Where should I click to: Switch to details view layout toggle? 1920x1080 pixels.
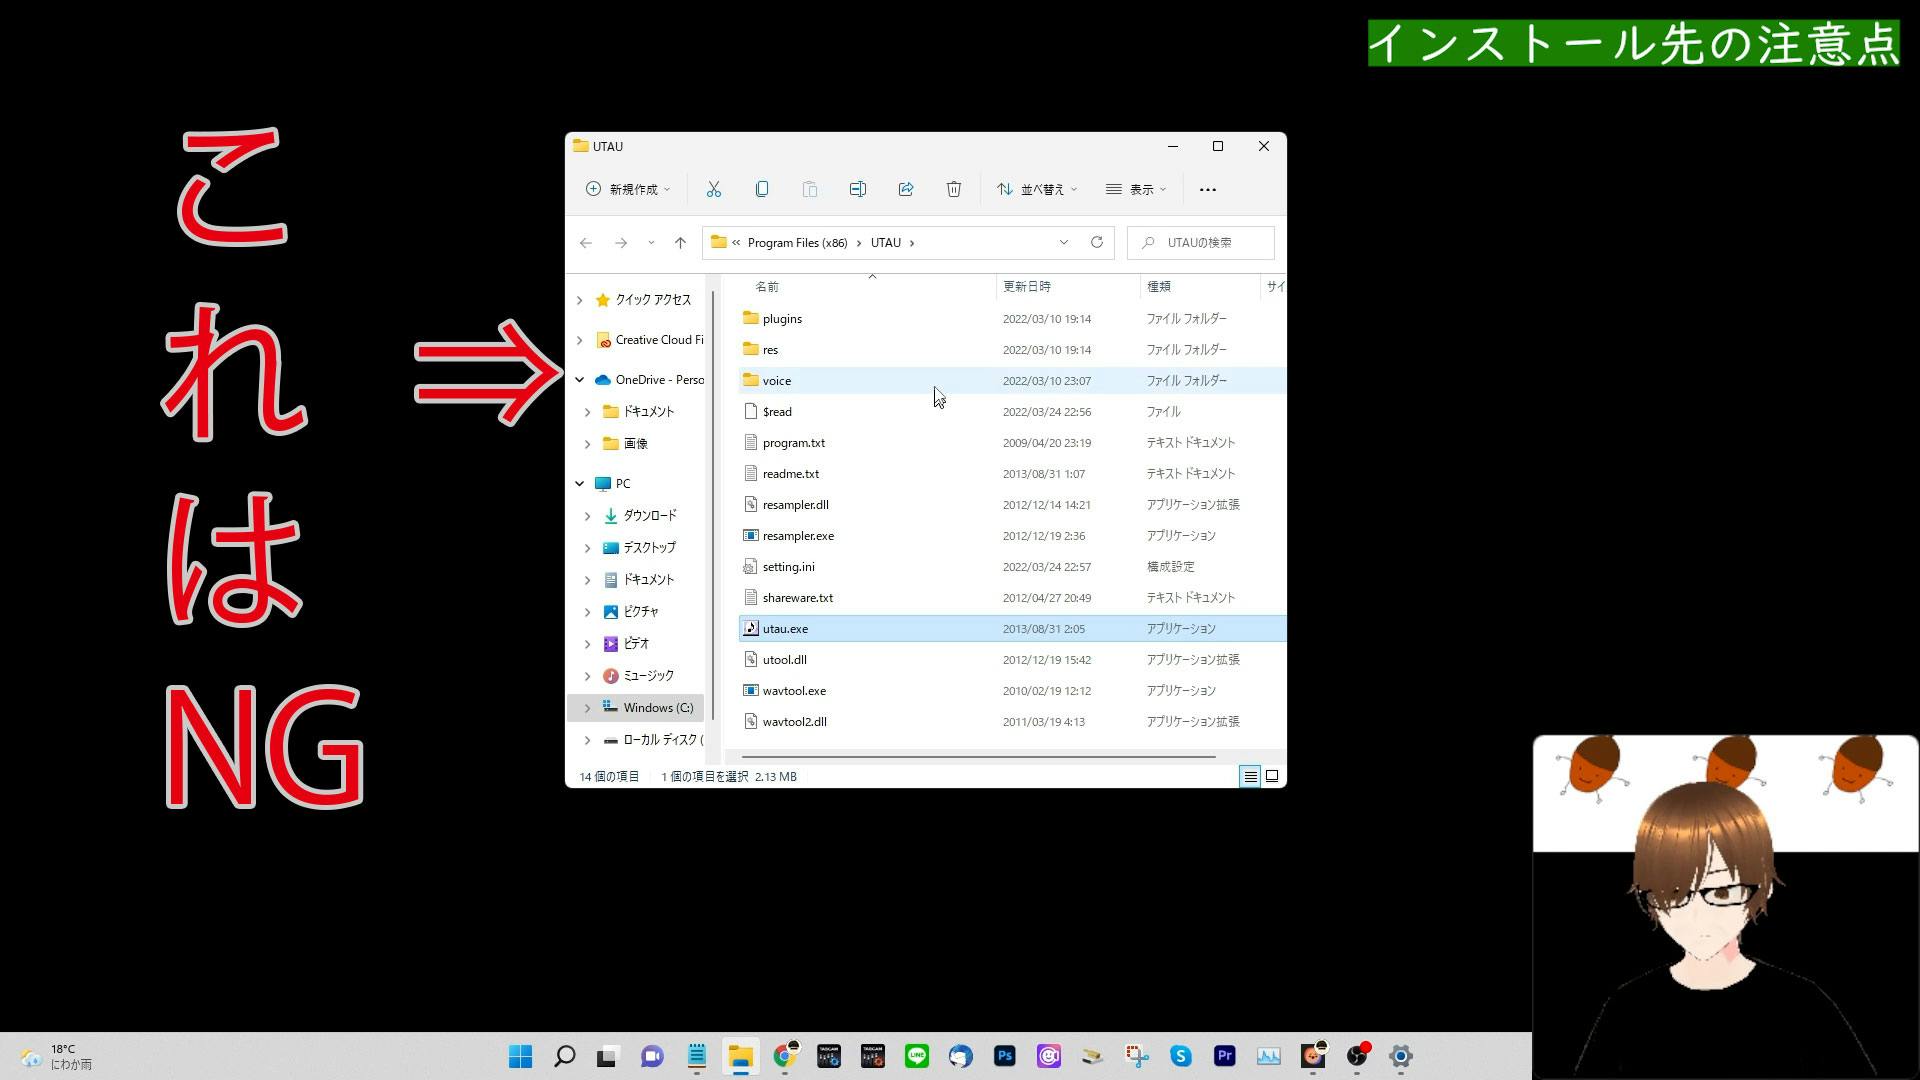pos(1250,776)
